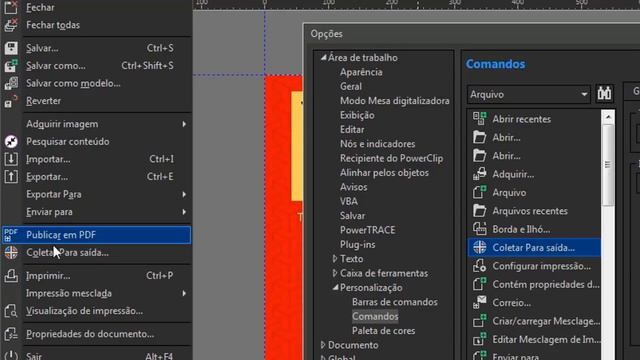Click the commands list scrollbar thumb

[608, 164]
